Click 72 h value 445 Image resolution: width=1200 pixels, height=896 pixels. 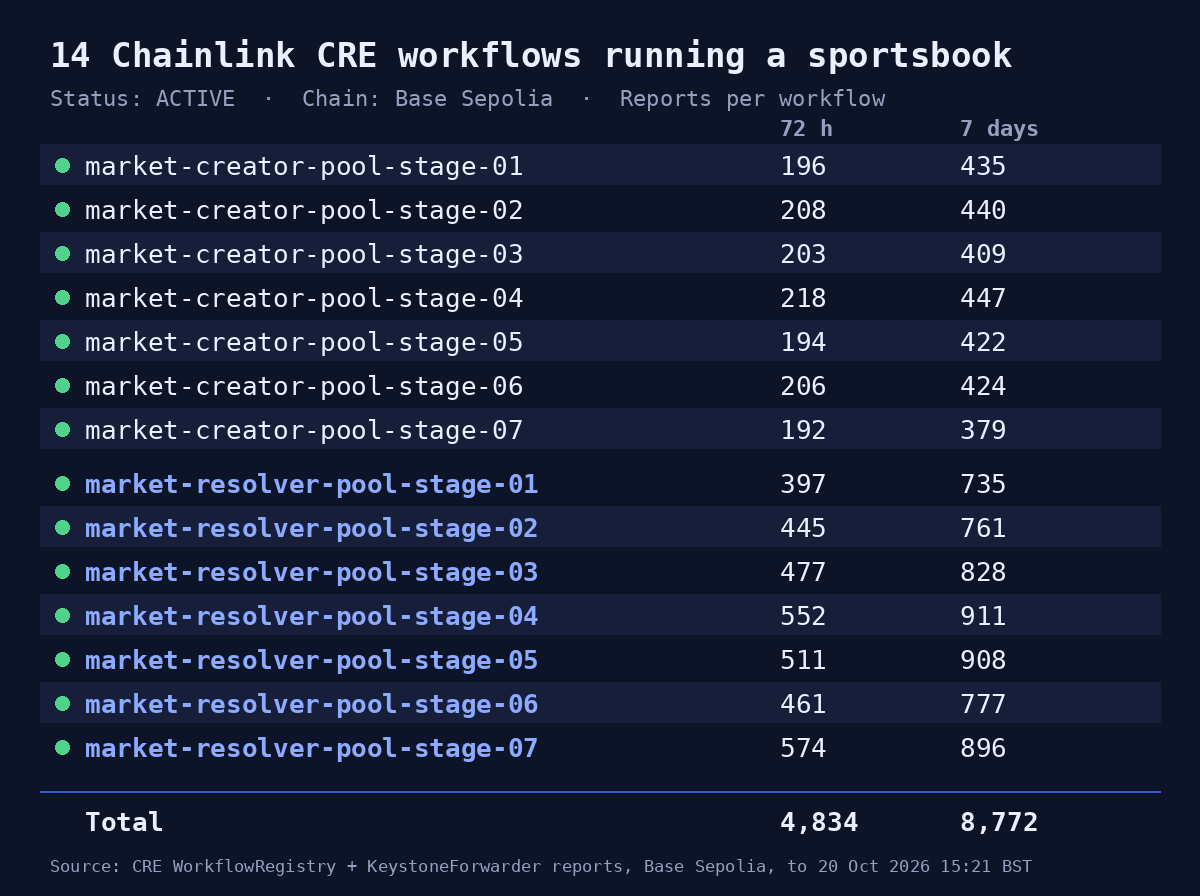803,529
